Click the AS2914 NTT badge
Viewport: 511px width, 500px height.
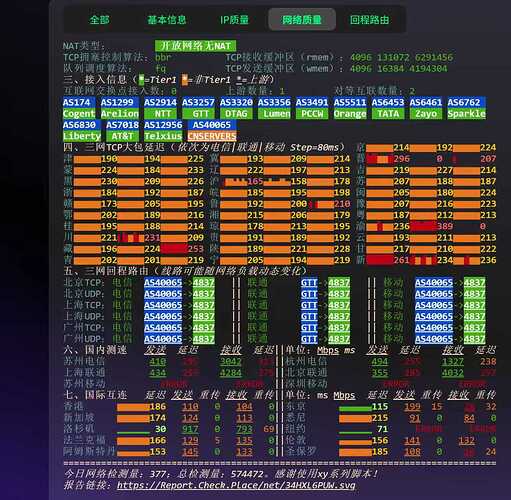pyautogui.click(x=162, y=108)
